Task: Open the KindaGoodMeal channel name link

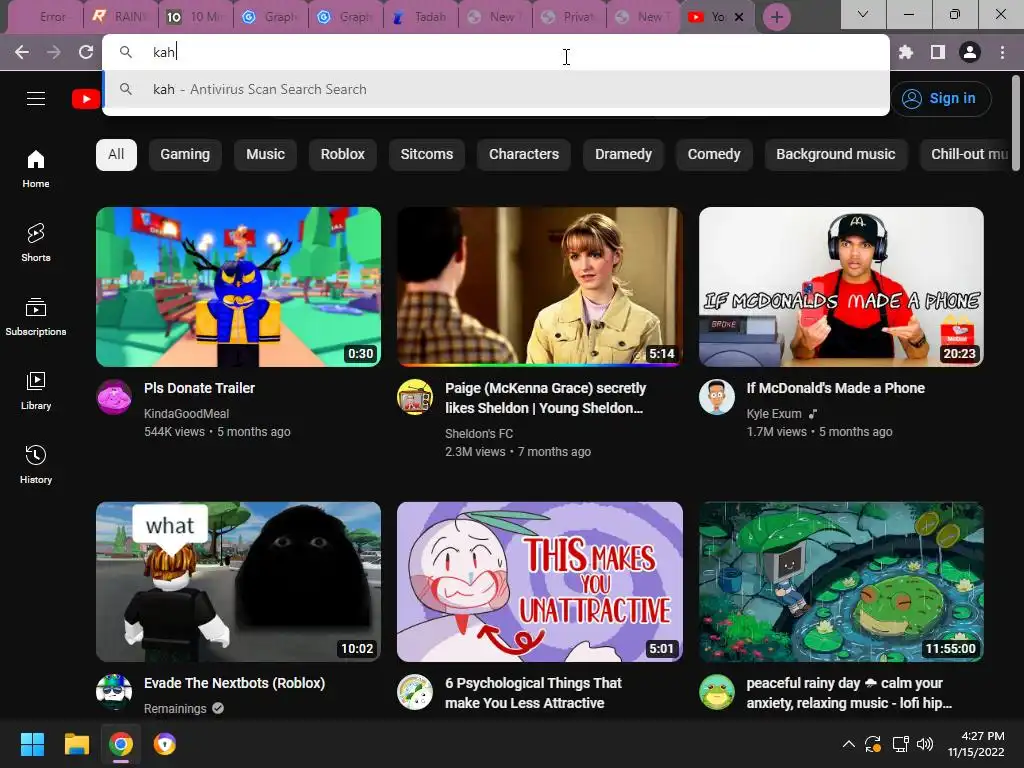Action: pyautogui.click(x=186, y=414)
